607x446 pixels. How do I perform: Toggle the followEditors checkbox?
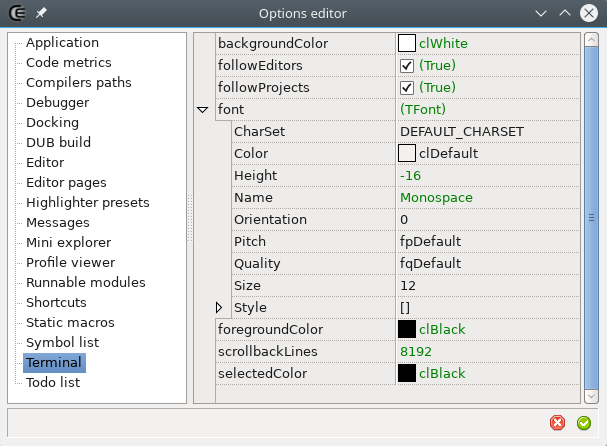[x=407, y=66]
